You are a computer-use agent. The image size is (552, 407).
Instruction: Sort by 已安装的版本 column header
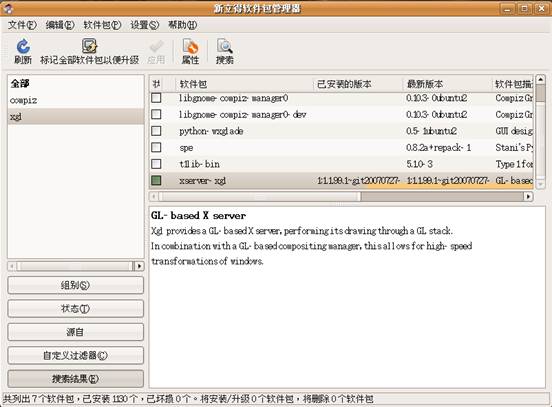(357, 84)
